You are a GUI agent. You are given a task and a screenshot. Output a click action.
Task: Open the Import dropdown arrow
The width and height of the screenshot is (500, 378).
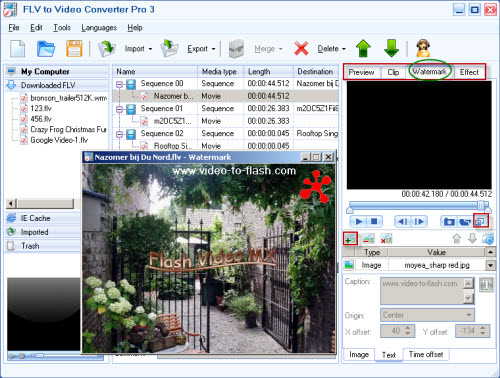(150, 49)
